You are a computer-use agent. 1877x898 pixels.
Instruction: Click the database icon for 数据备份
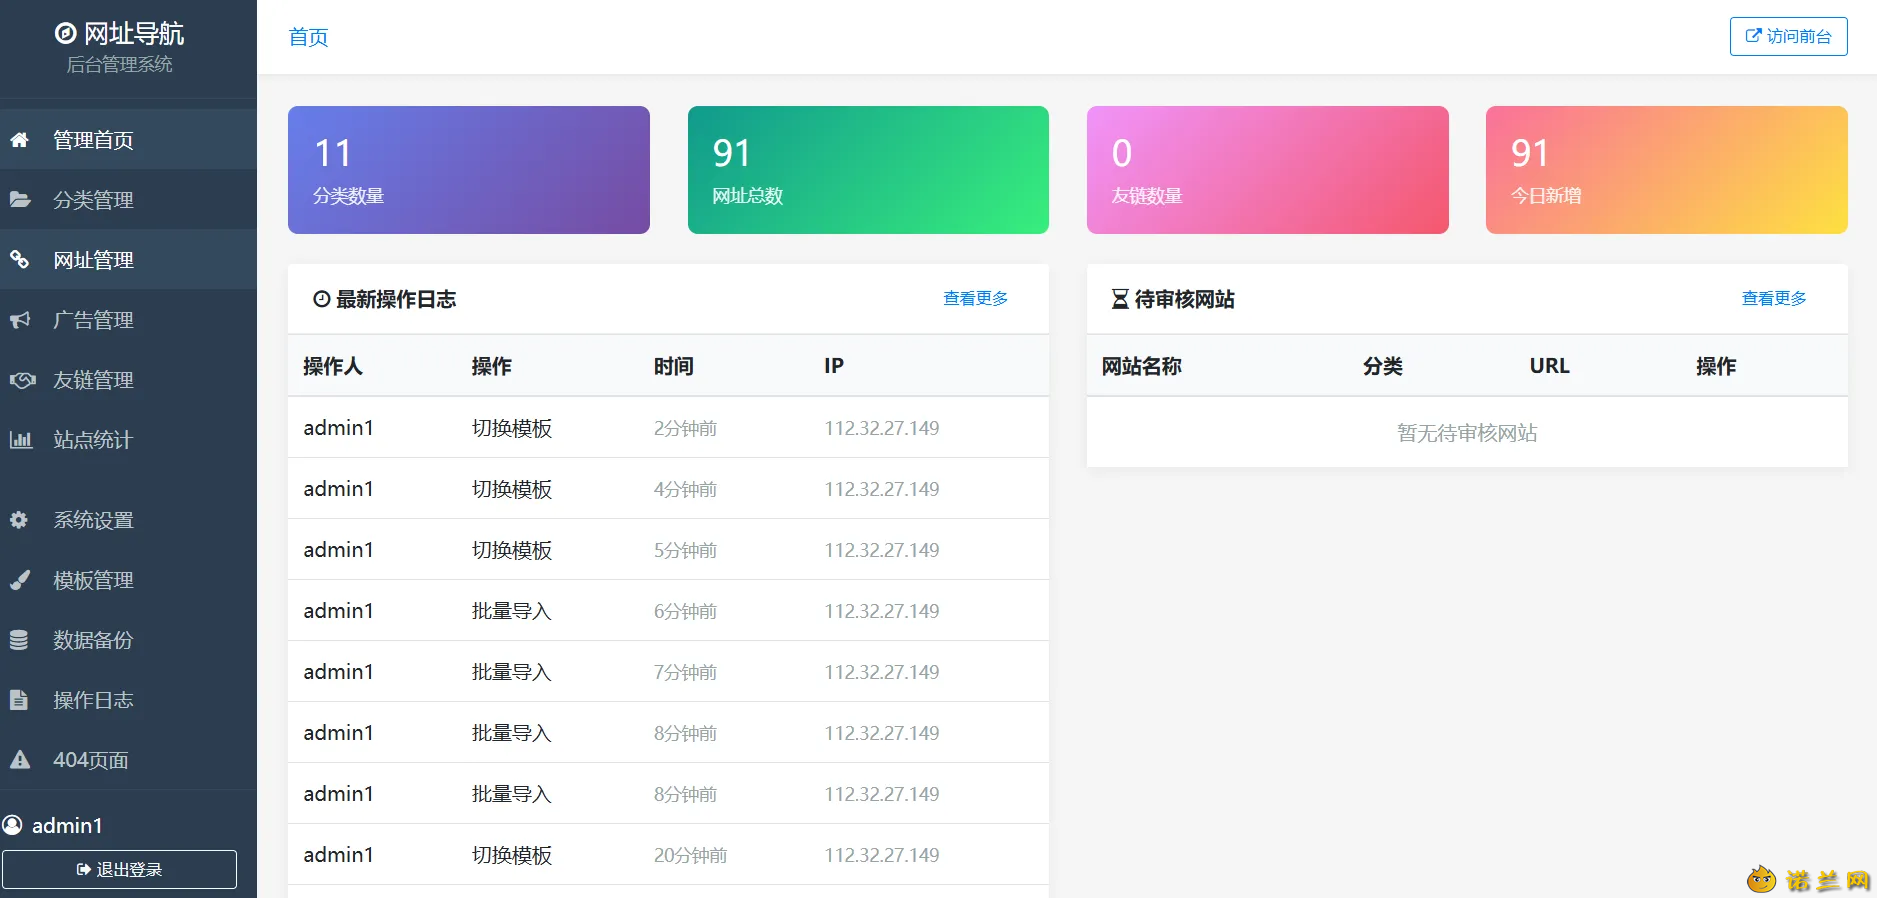[19, 640]
